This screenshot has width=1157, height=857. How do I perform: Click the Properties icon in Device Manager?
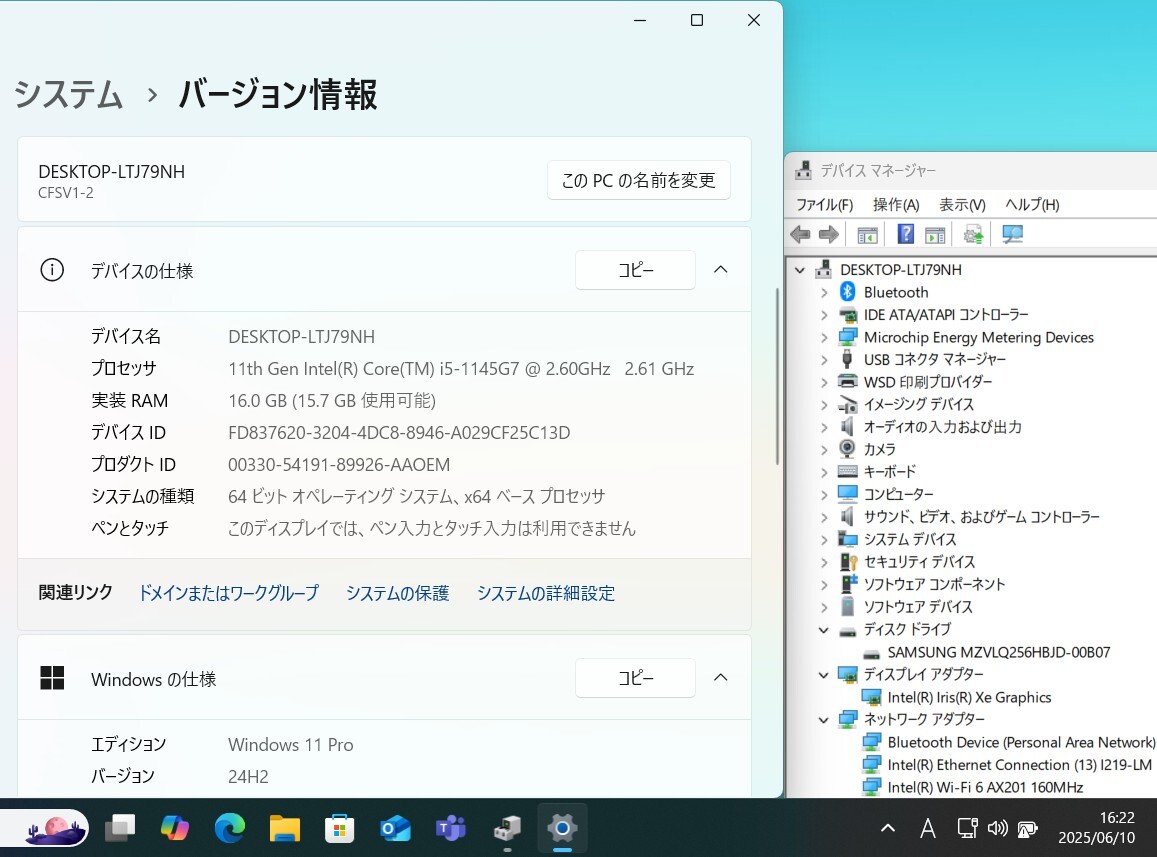point(934,233)
